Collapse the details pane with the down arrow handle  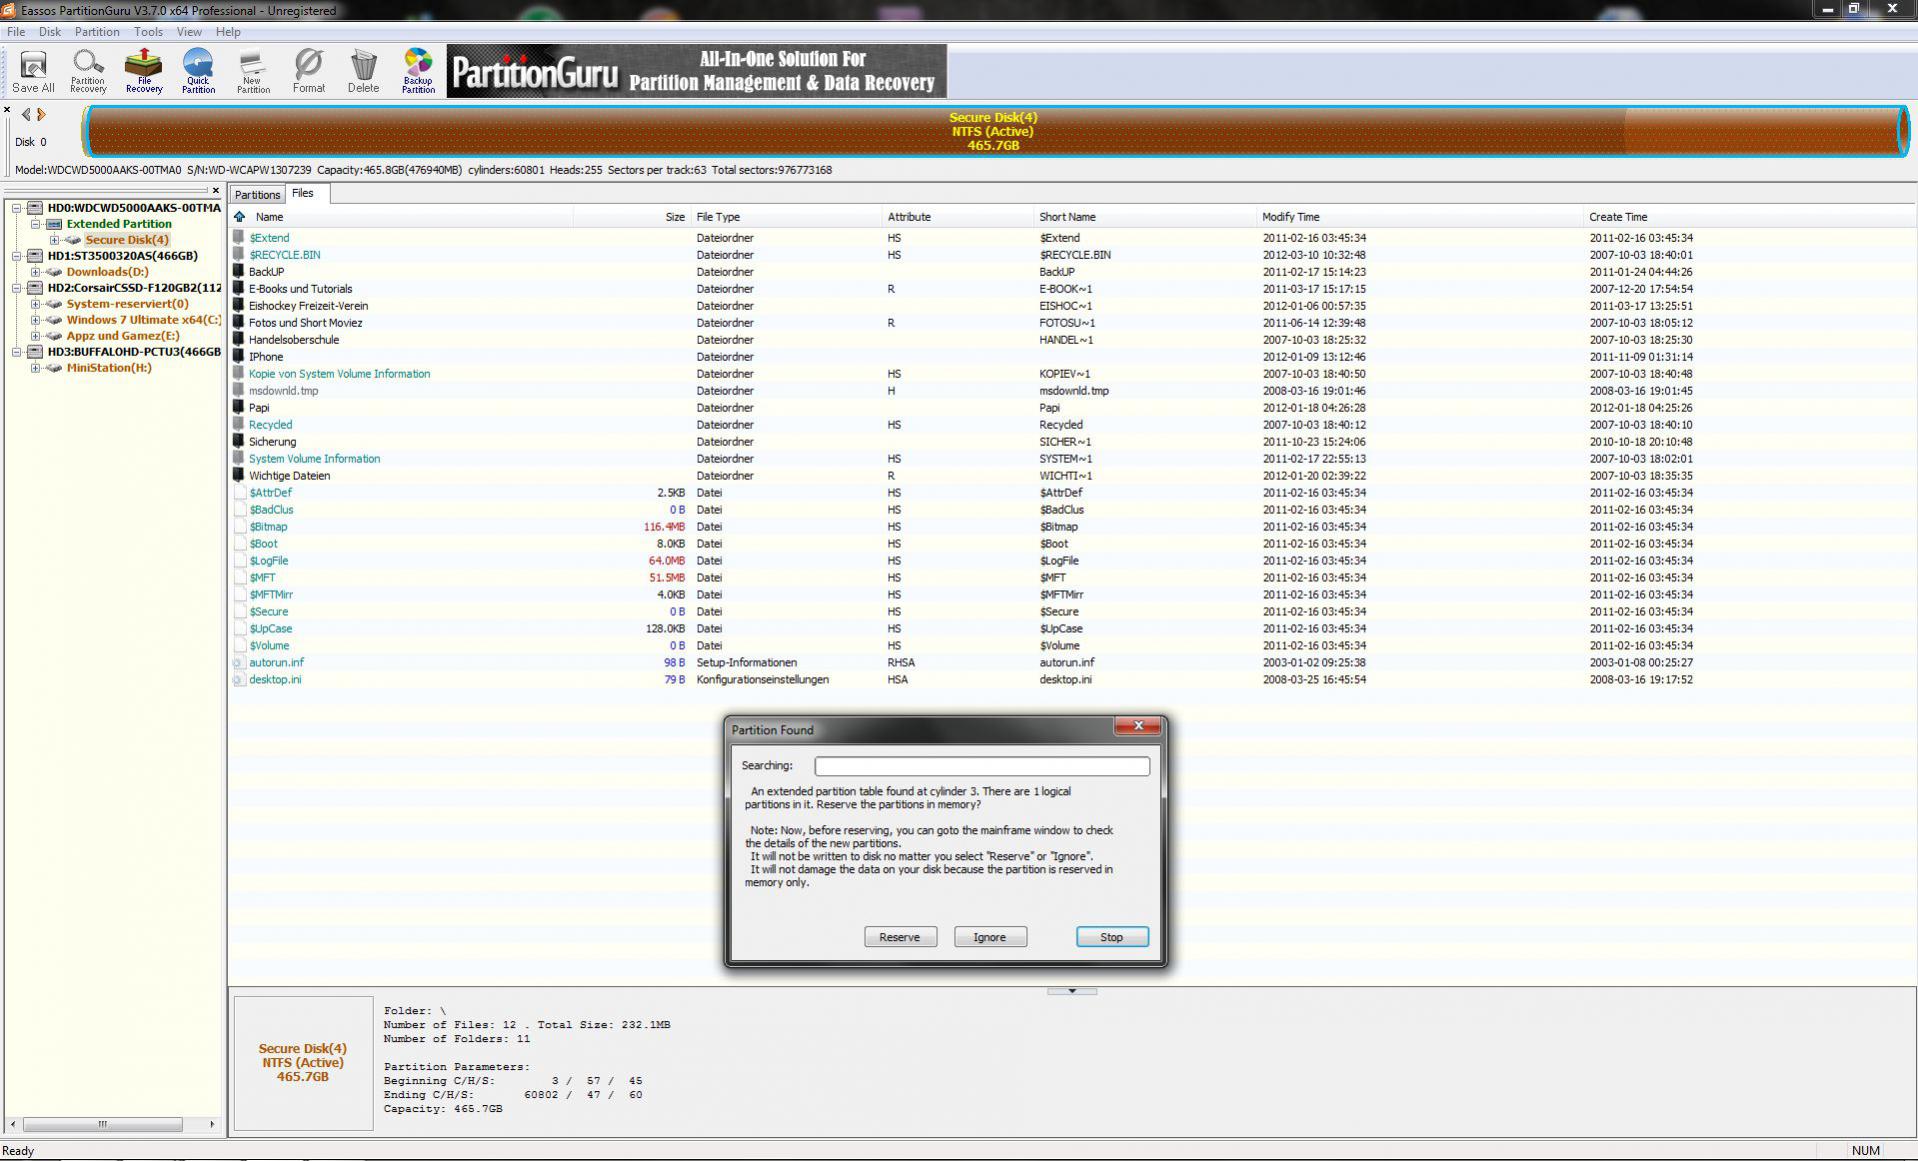click(x=1072, y=991)
